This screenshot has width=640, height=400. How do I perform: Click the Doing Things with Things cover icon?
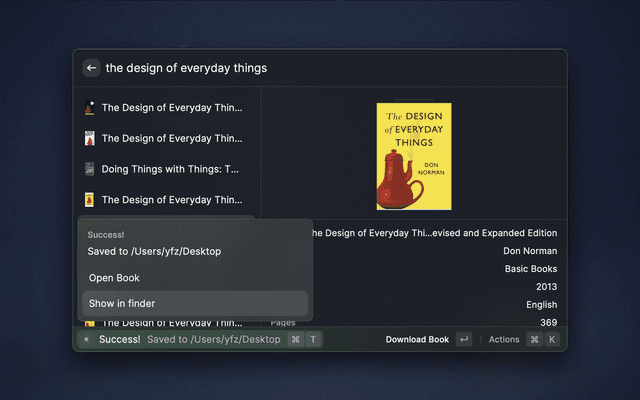point(89,169)
